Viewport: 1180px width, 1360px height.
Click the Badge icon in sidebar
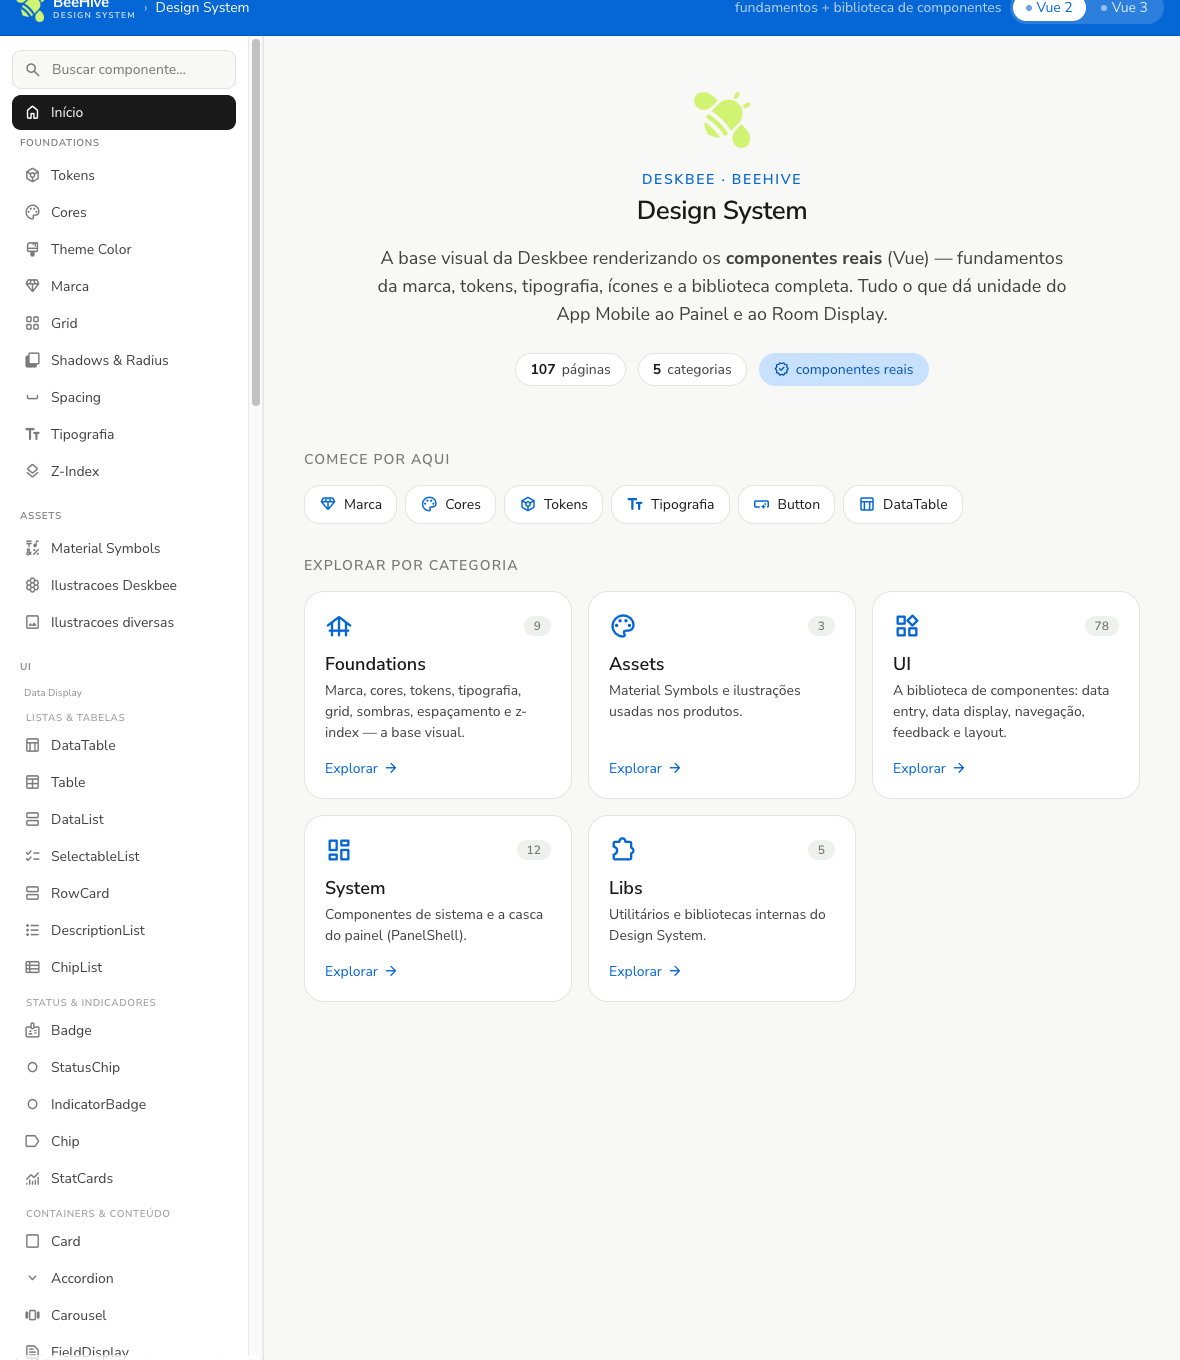coord(32,1030)
